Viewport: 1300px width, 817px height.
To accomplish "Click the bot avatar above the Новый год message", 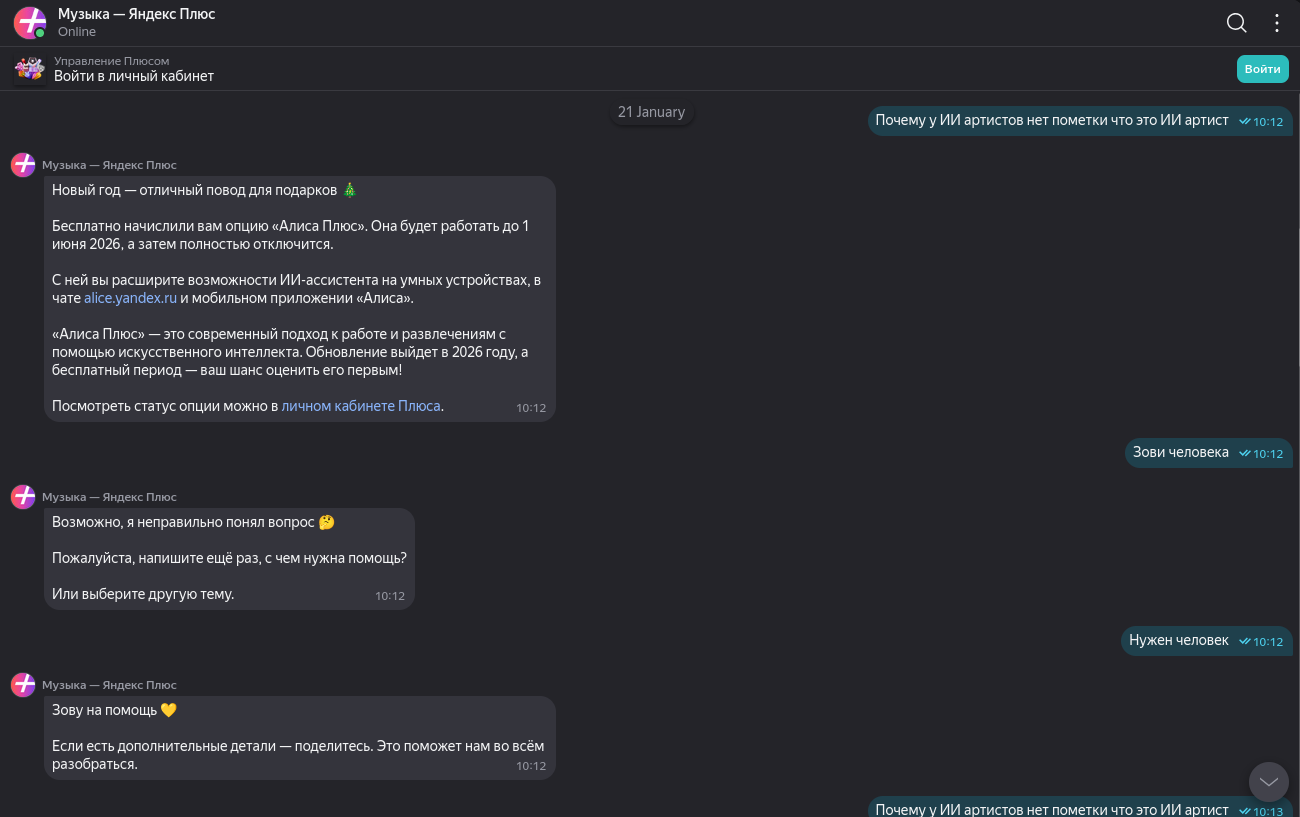I will pyautogui.click(x=23, y=165).
